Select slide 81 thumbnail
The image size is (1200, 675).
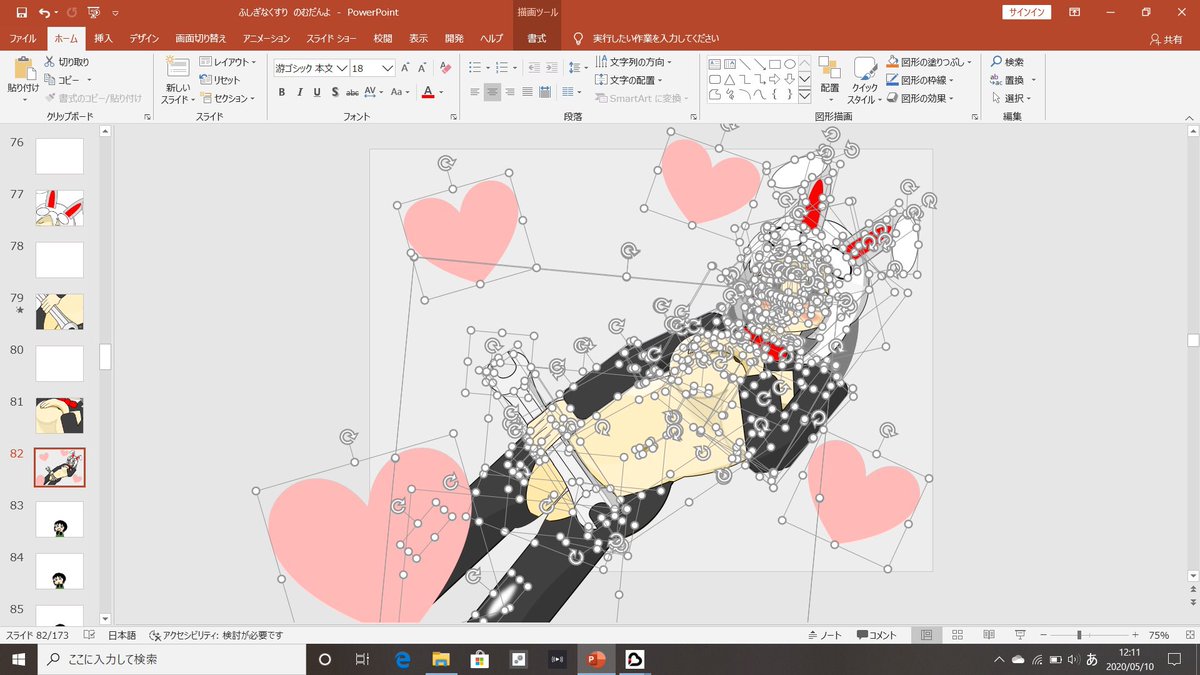point(59,415)
